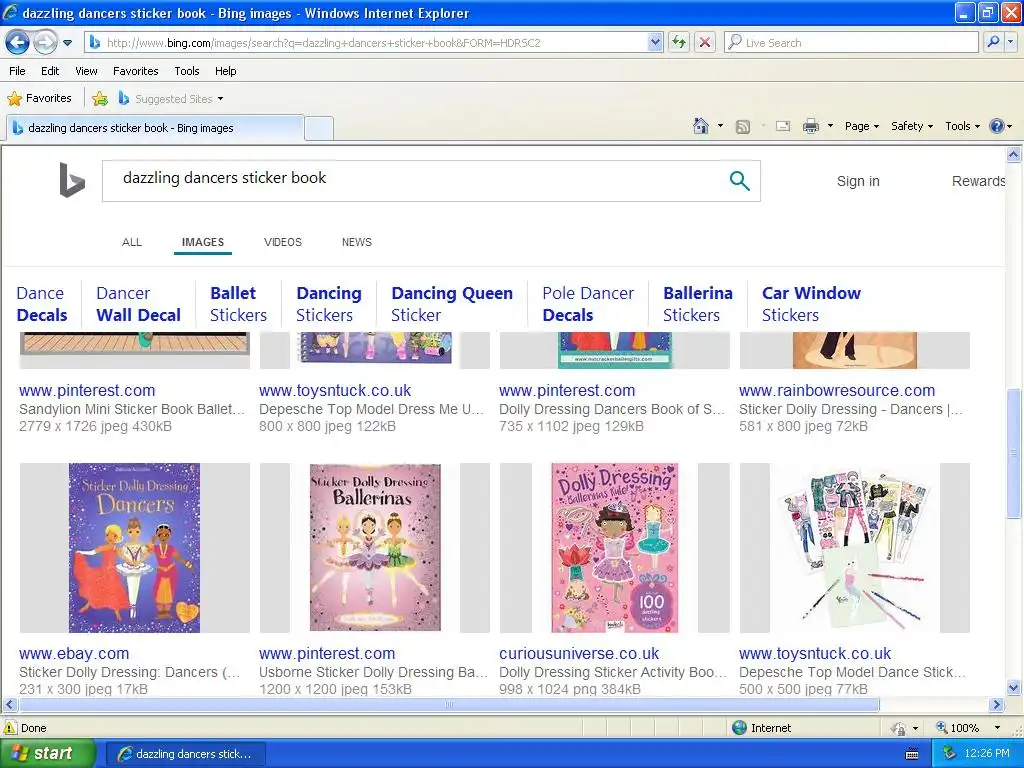Click the dazzling dancers taskbar button
The image size is (1024, 768).
pos(185,754)
